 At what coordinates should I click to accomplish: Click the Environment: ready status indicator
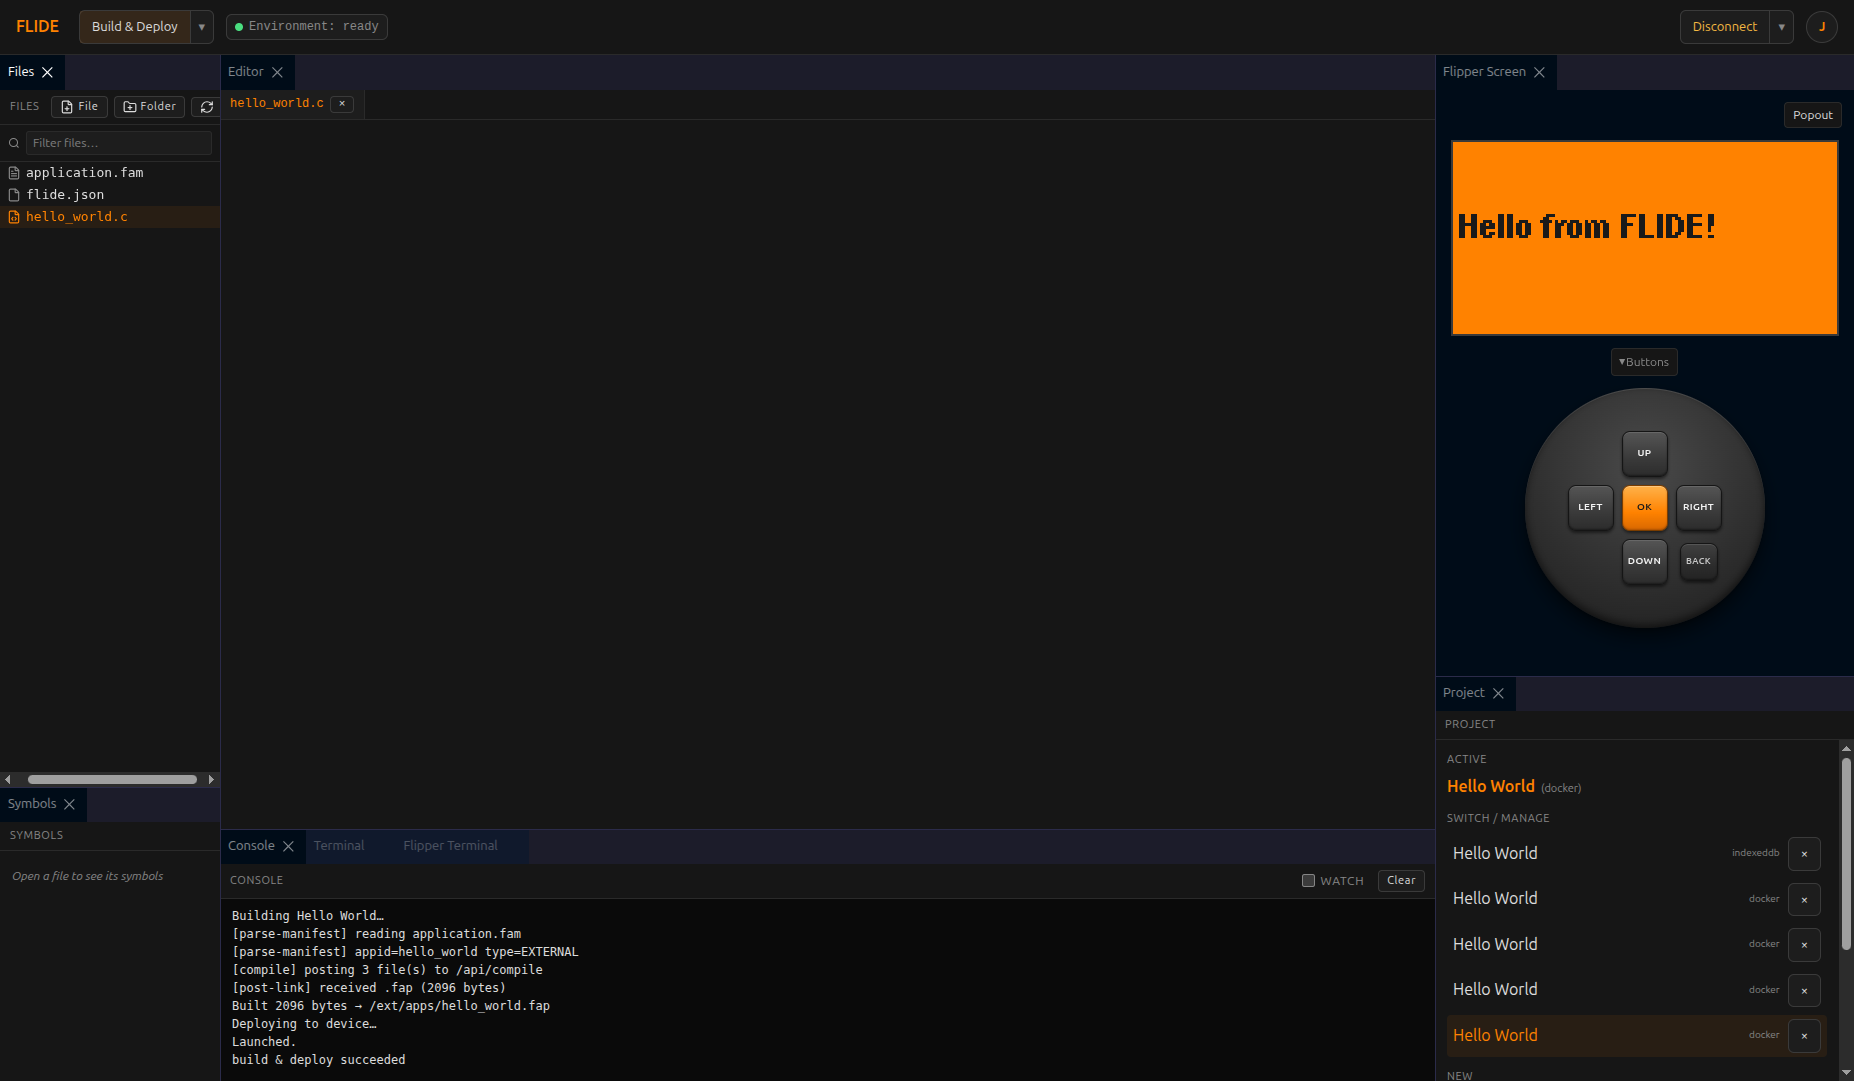click(x=307, y=27)
